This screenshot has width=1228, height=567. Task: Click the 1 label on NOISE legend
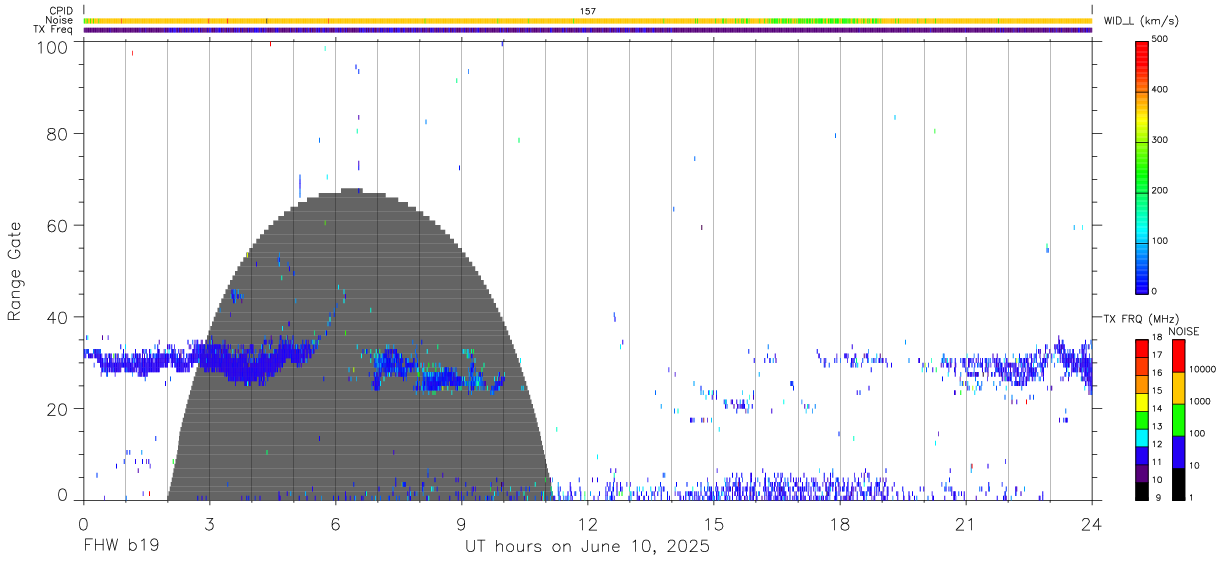pyautogui.click(x=1190, y=497)
